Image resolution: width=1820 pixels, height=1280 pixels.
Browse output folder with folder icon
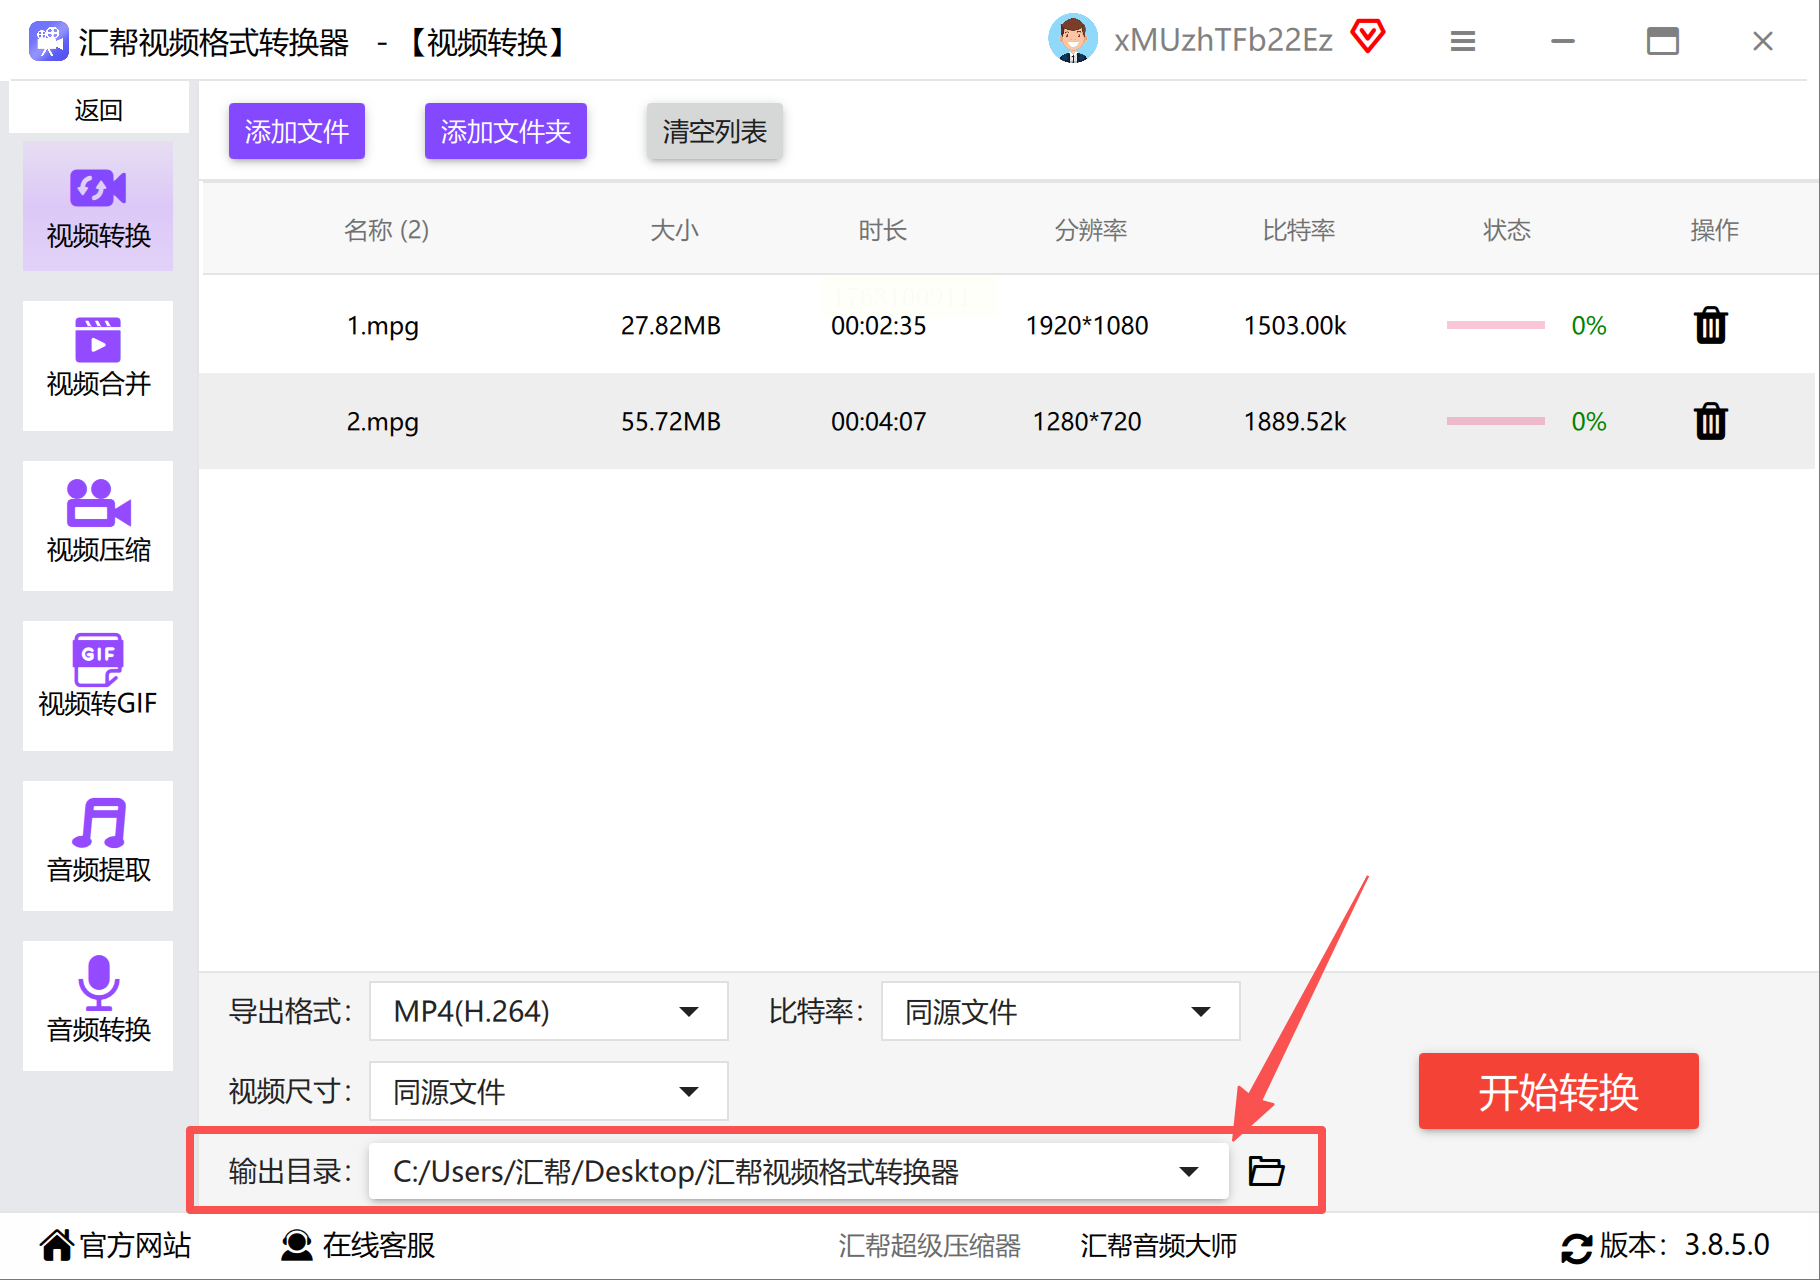(1266, 1170)
